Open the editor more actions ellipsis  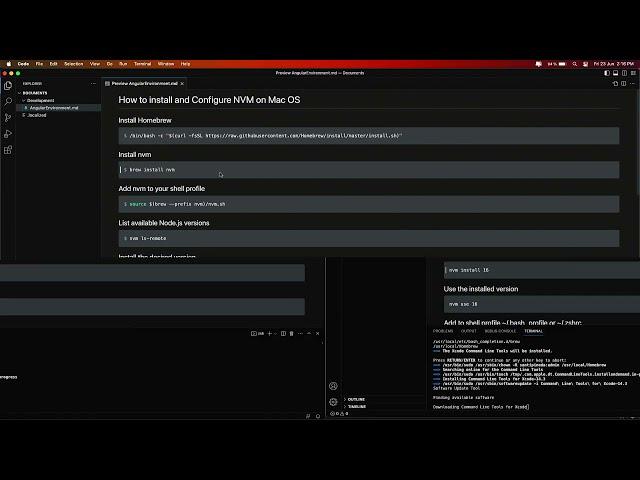pyautogui.click(x=632, y=83)
